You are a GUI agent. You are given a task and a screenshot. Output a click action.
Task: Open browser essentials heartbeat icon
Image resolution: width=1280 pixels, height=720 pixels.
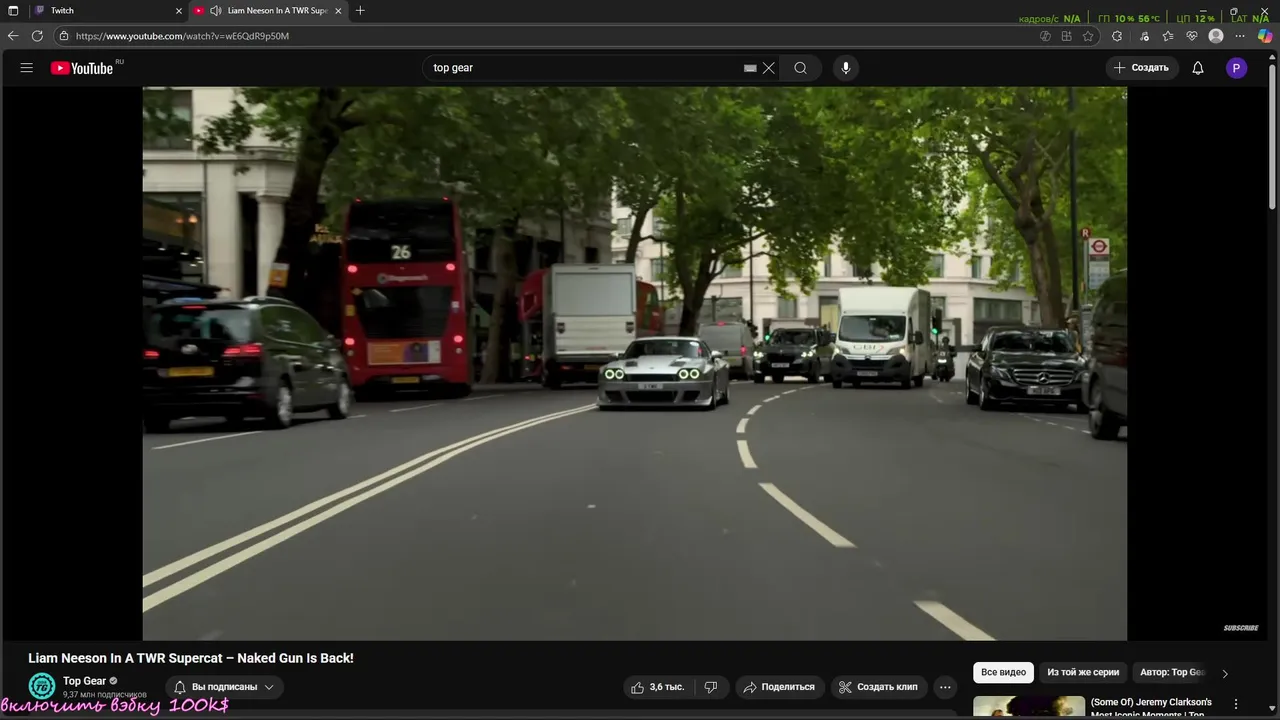point(1192,36)
